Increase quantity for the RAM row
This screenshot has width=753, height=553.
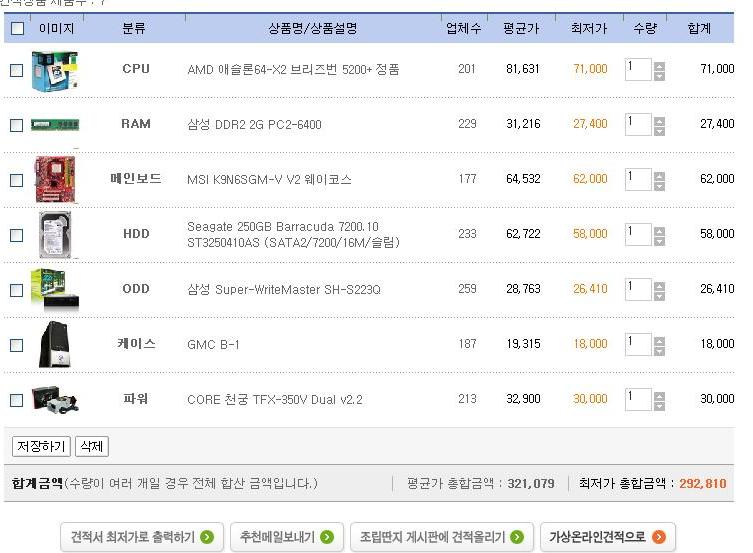659,122
